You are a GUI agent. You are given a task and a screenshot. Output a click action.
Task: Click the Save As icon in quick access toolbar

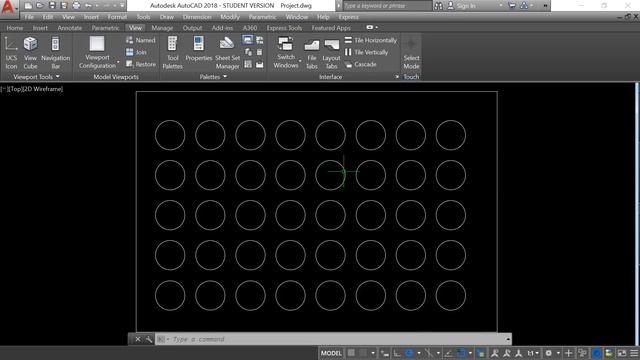pyautogui.click(x=64, y=6)
